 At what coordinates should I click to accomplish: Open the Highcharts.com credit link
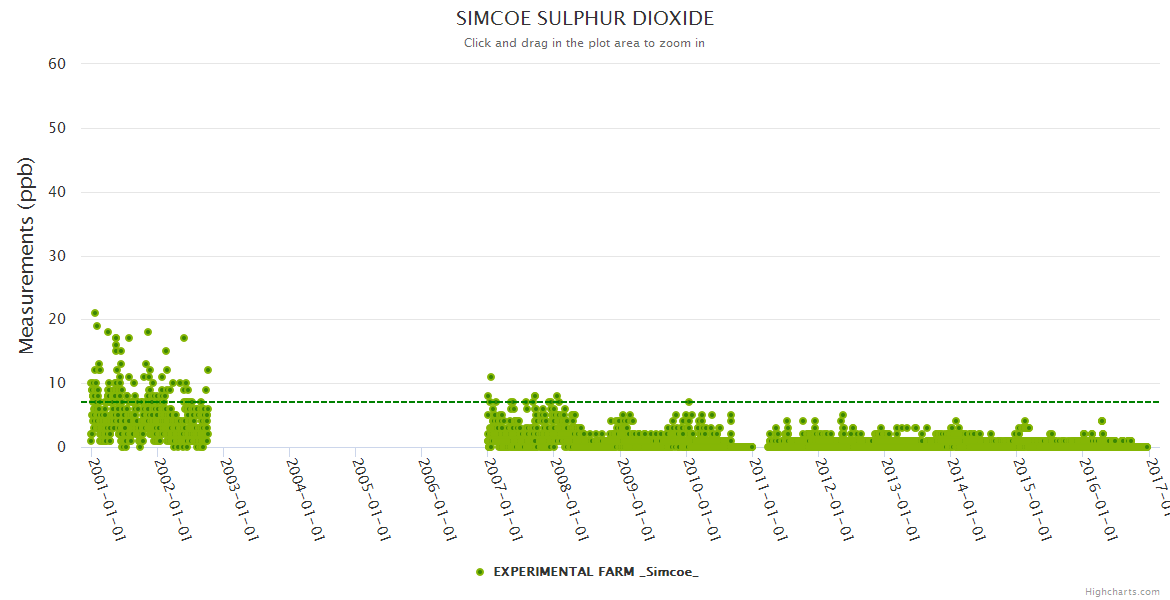click(1122, 591)
